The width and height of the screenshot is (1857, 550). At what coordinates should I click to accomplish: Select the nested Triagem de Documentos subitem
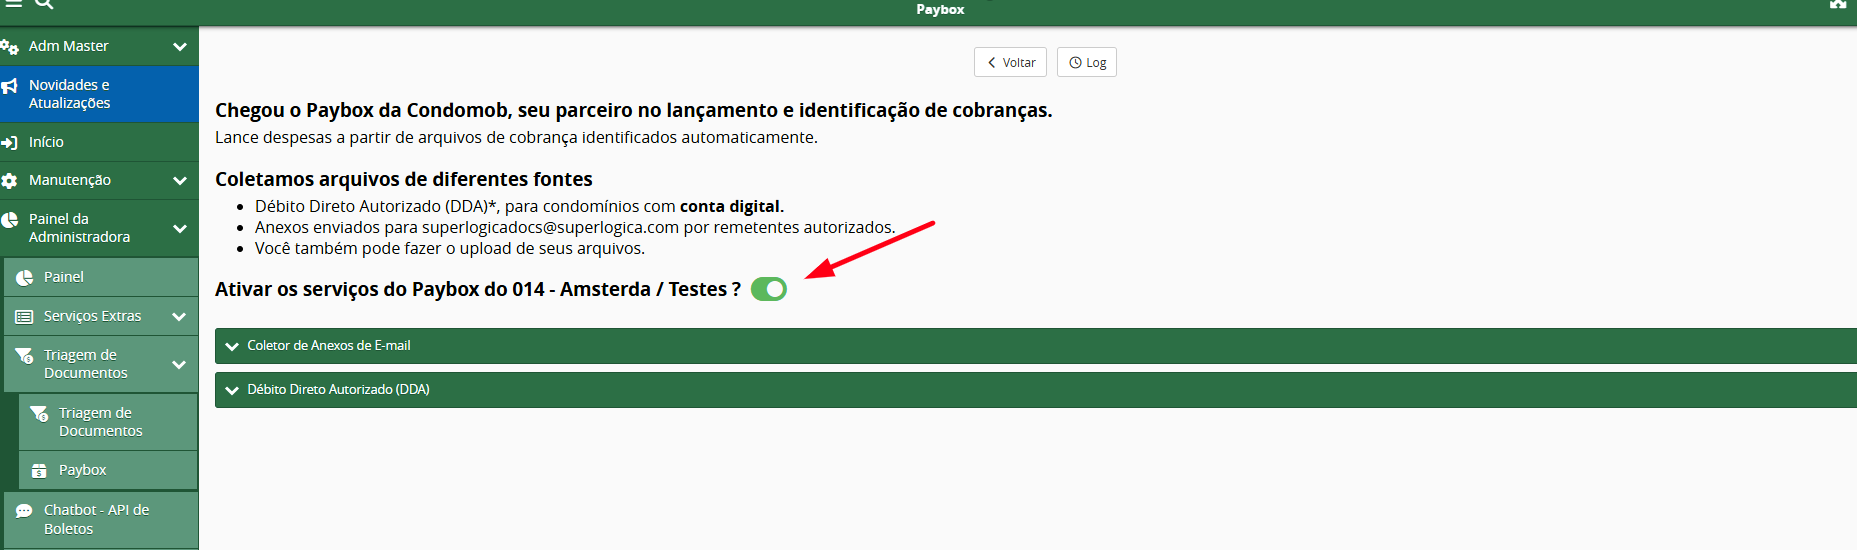(x=100, y=422)
